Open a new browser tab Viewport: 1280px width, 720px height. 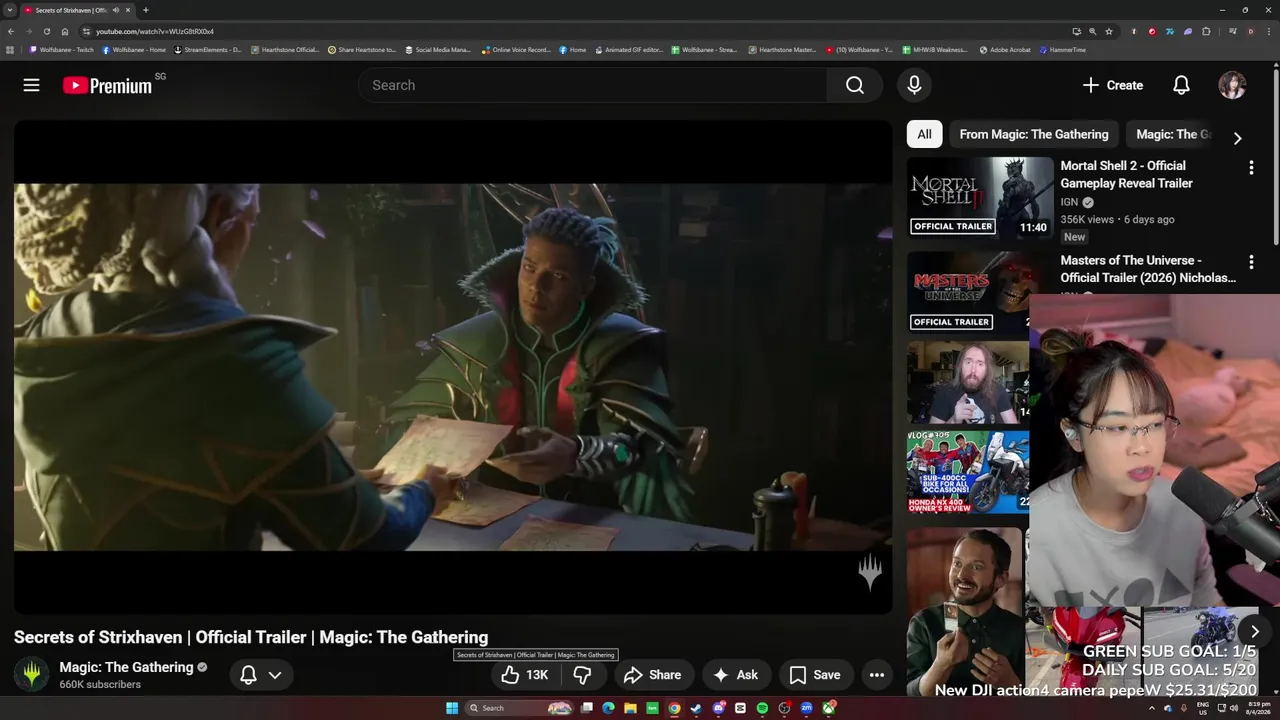[x=146, y=10]
